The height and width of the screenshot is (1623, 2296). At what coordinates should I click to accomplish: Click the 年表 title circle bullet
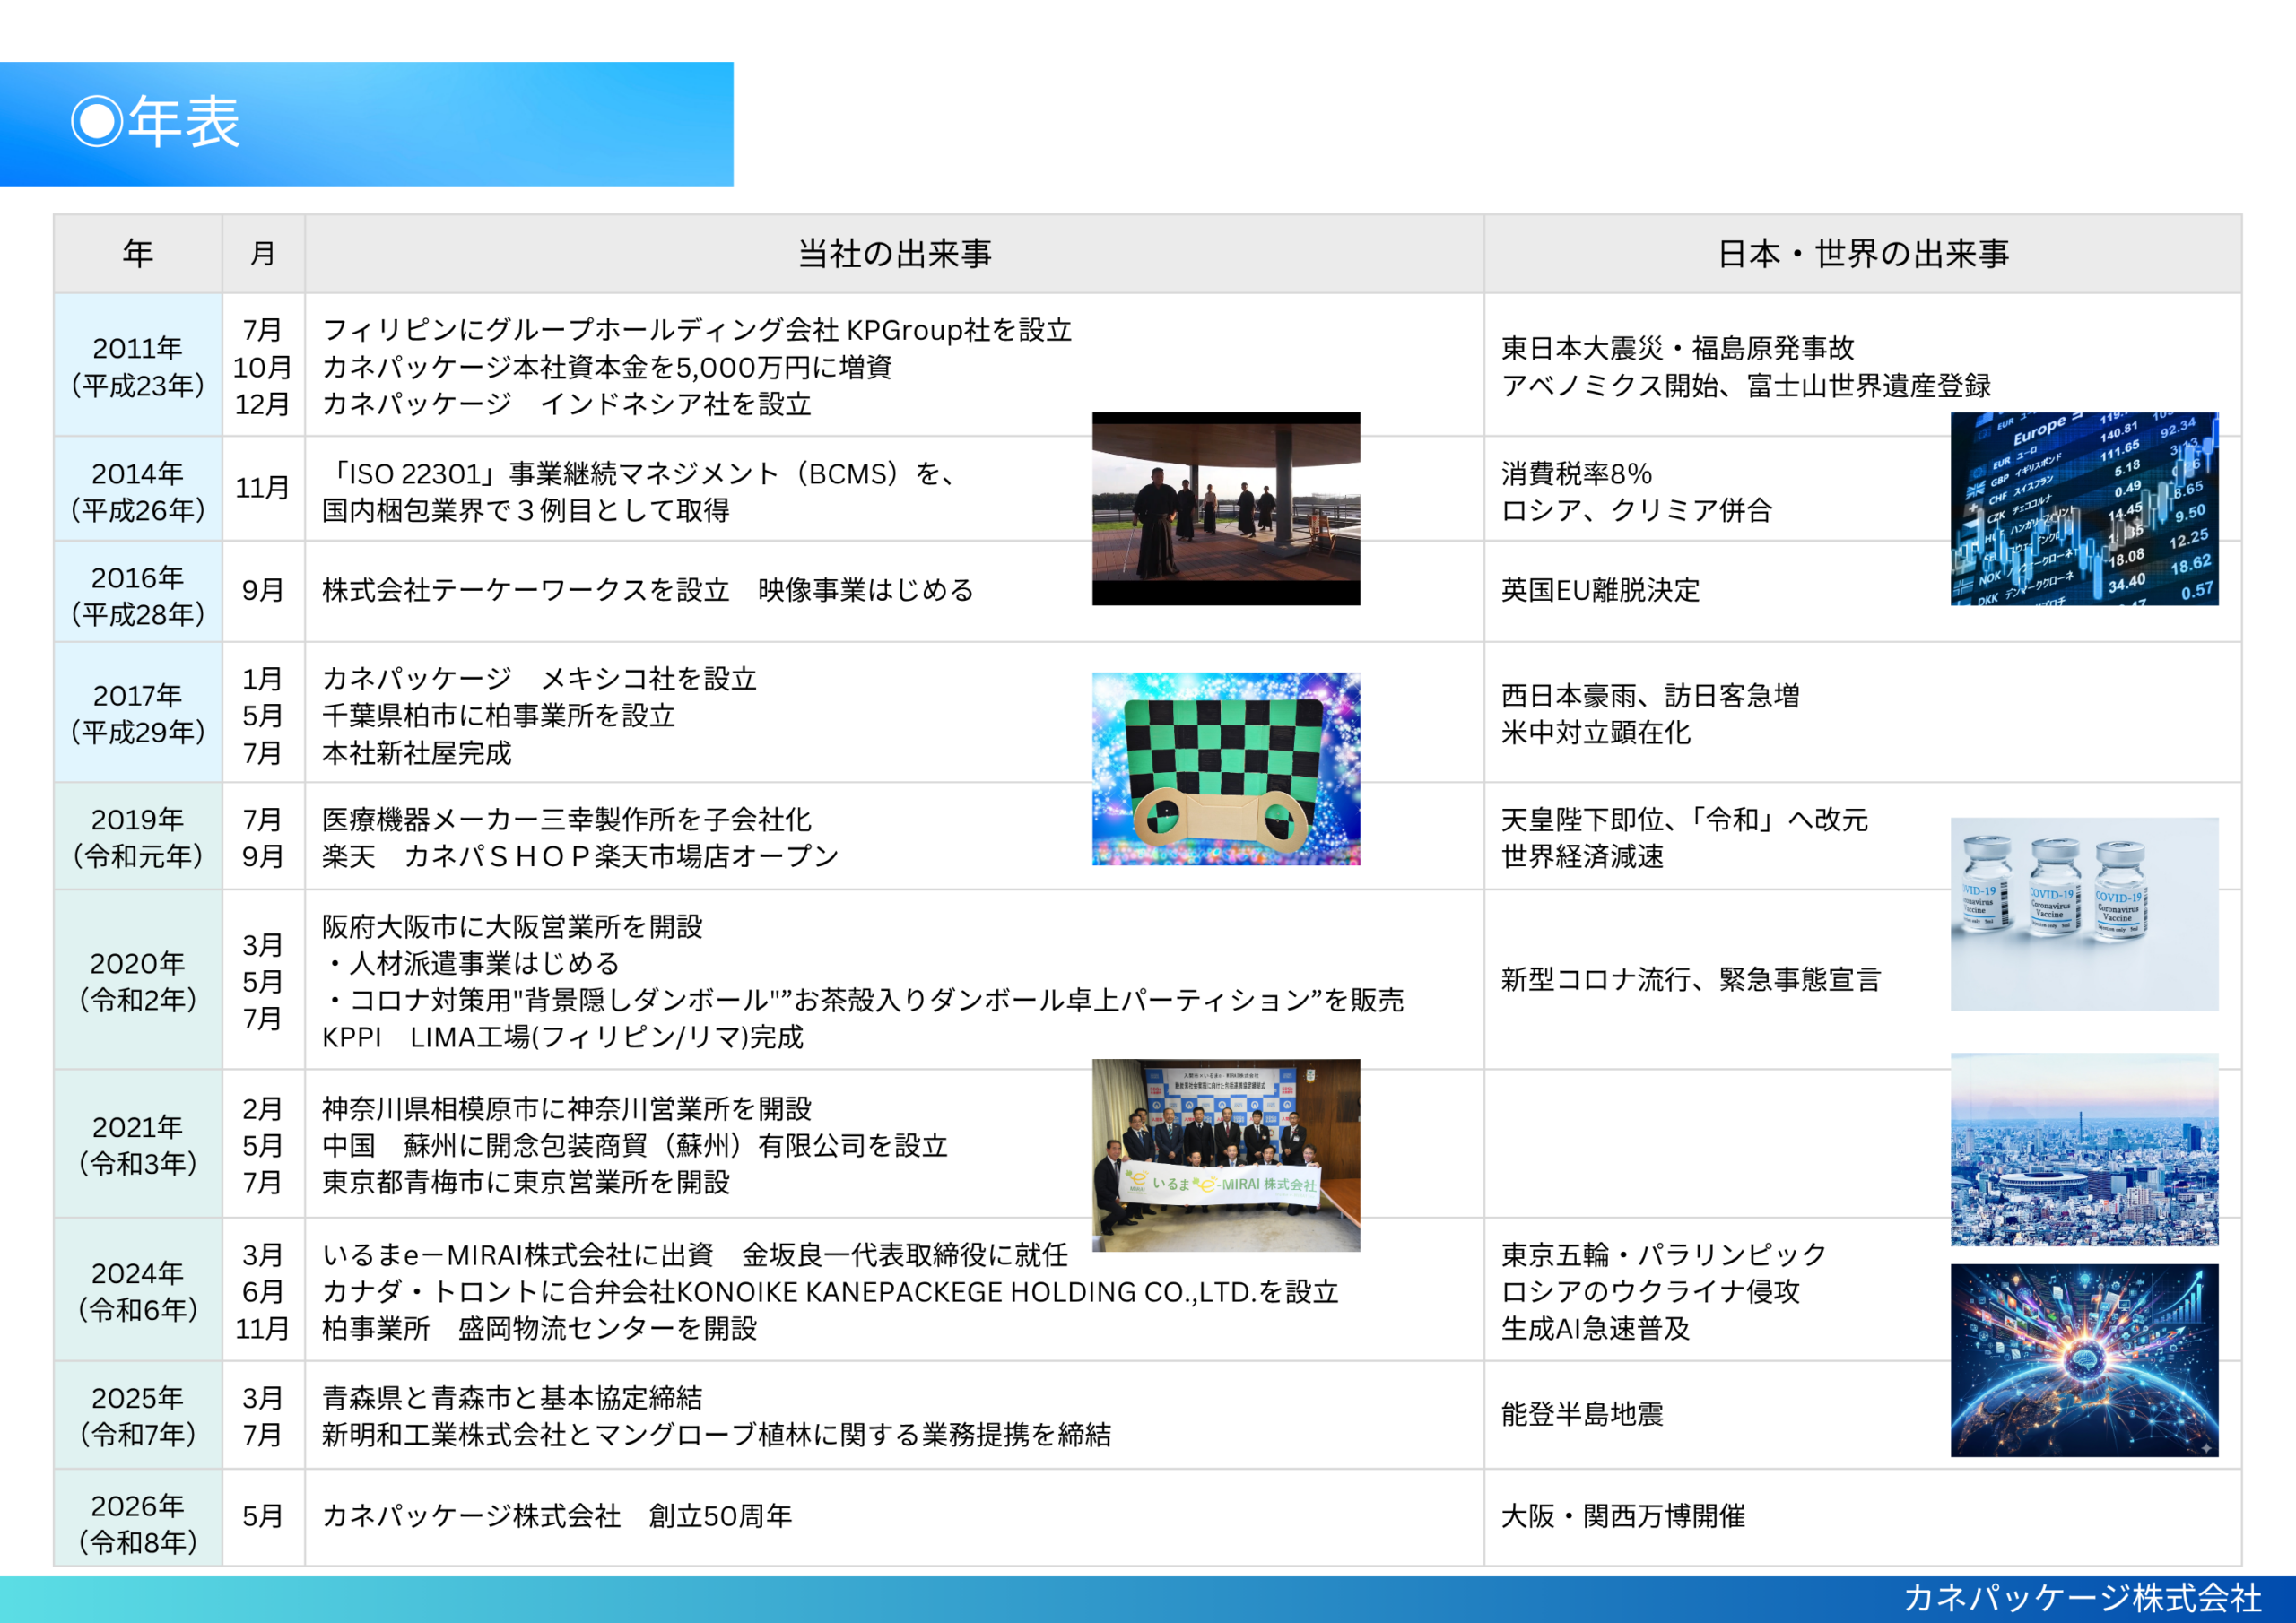(97, 121)
